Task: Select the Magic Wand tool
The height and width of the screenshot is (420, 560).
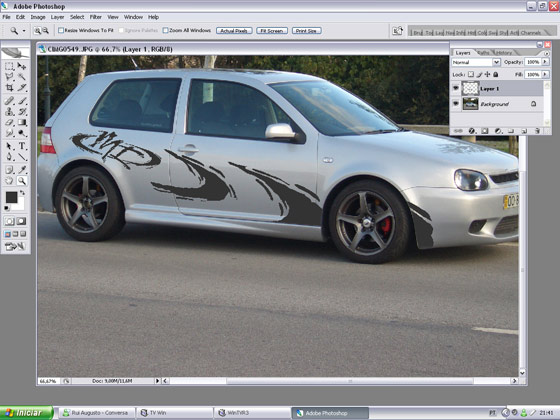Action: tap(22, 77)
